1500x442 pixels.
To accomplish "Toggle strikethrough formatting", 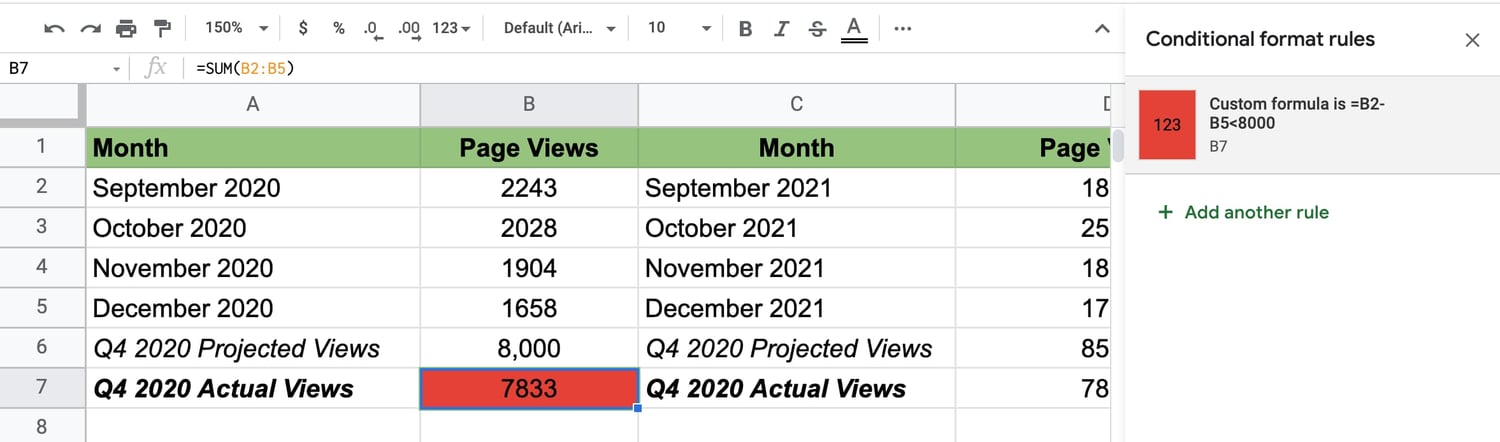I will coord(817,28).
